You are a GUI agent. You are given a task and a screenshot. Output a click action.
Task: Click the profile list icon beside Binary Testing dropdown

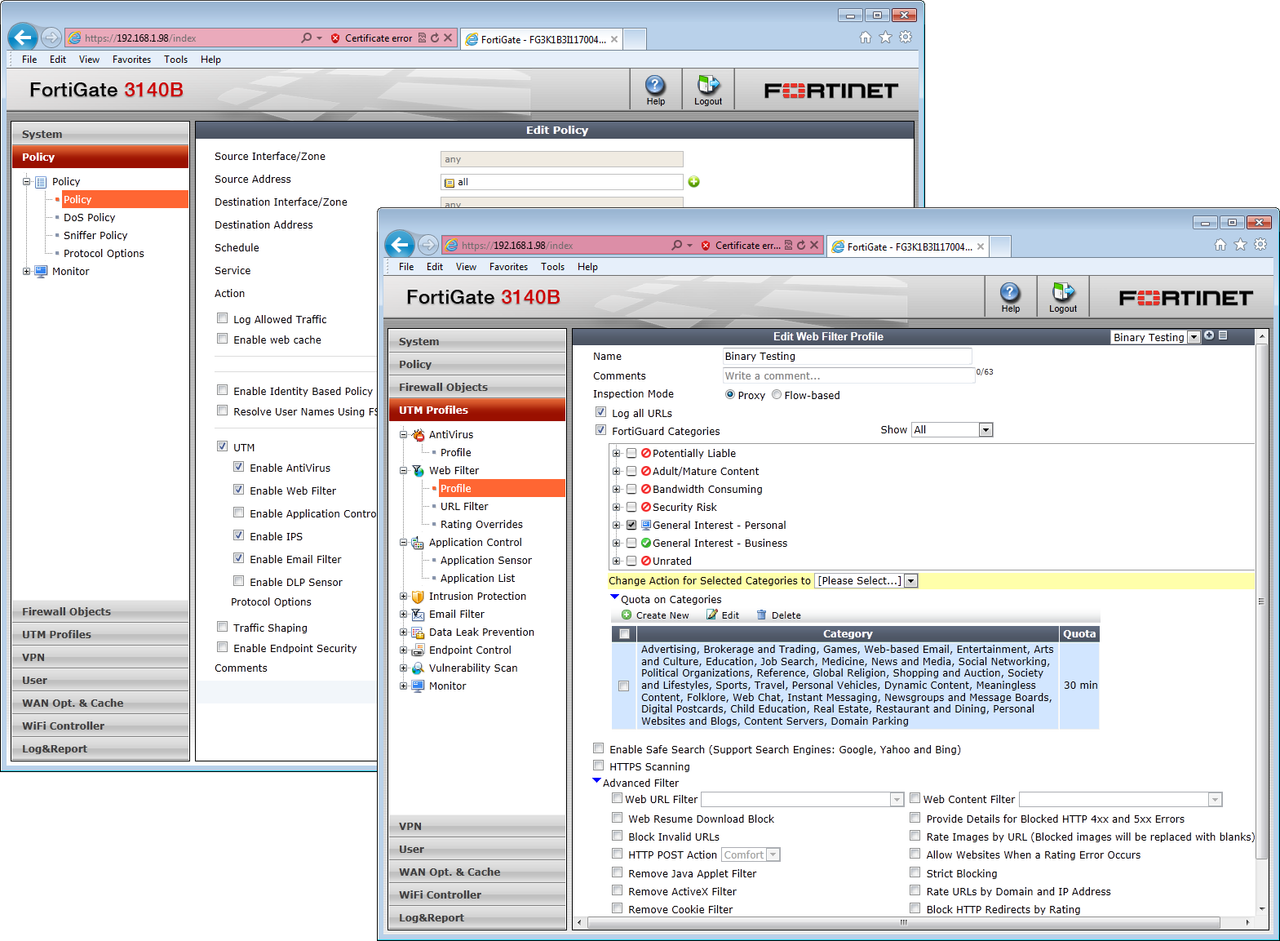1222,336
